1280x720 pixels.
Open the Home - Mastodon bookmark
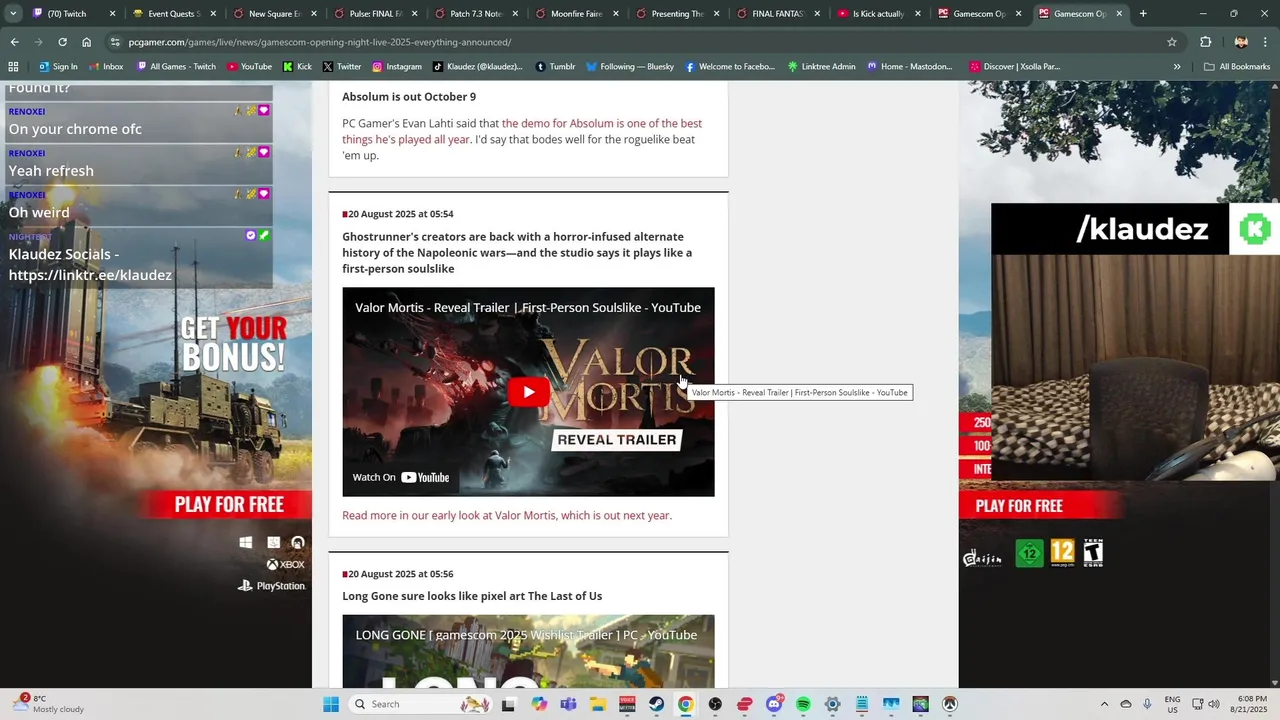click(x=909, y=67)
